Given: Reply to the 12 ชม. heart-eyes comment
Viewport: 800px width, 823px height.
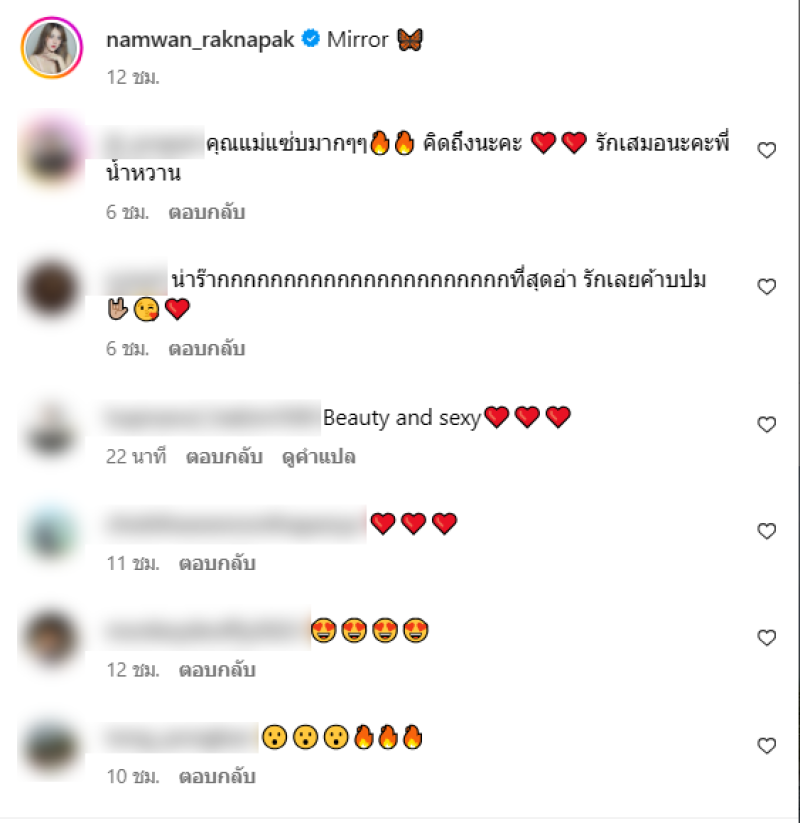Looking at the screenshot, I should pyautogui.click(x=217, y=670).
